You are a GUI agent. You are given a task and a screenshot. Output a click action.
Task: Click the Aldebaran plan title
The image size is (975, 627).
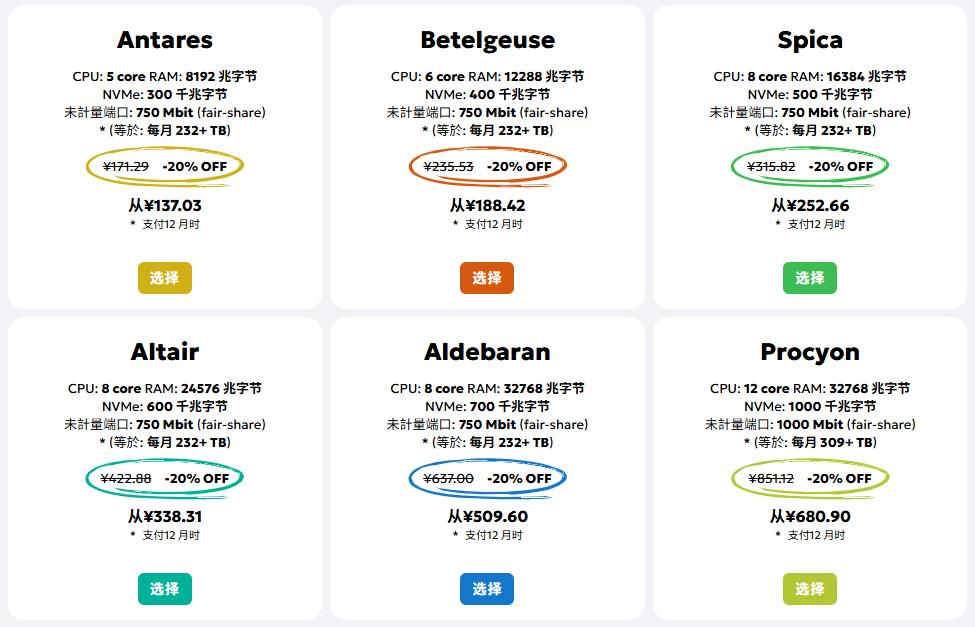488,352
